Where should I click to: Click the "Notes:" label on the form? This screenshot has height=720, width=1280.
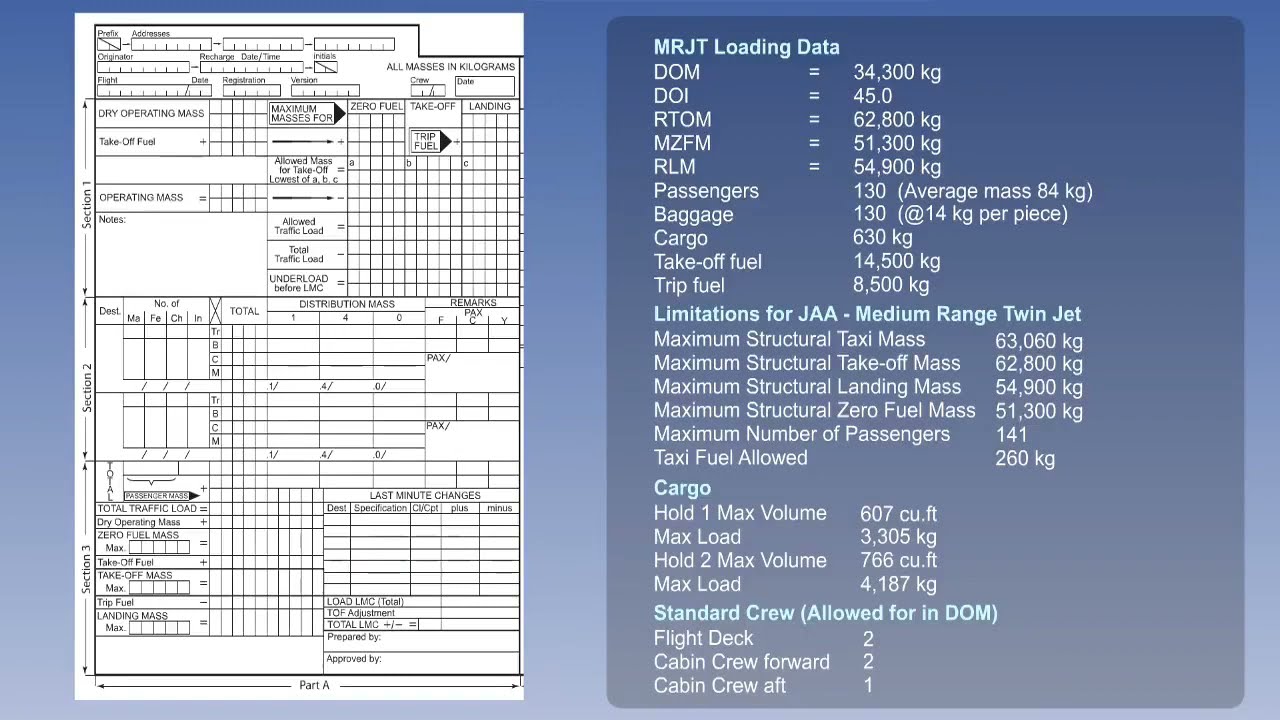pyautogui.click(x=112, y=220)
